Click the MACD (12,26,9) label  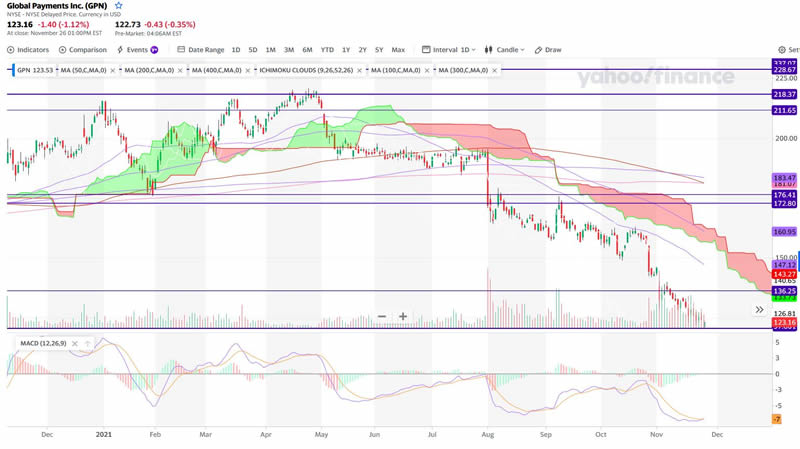coord(43,344)
